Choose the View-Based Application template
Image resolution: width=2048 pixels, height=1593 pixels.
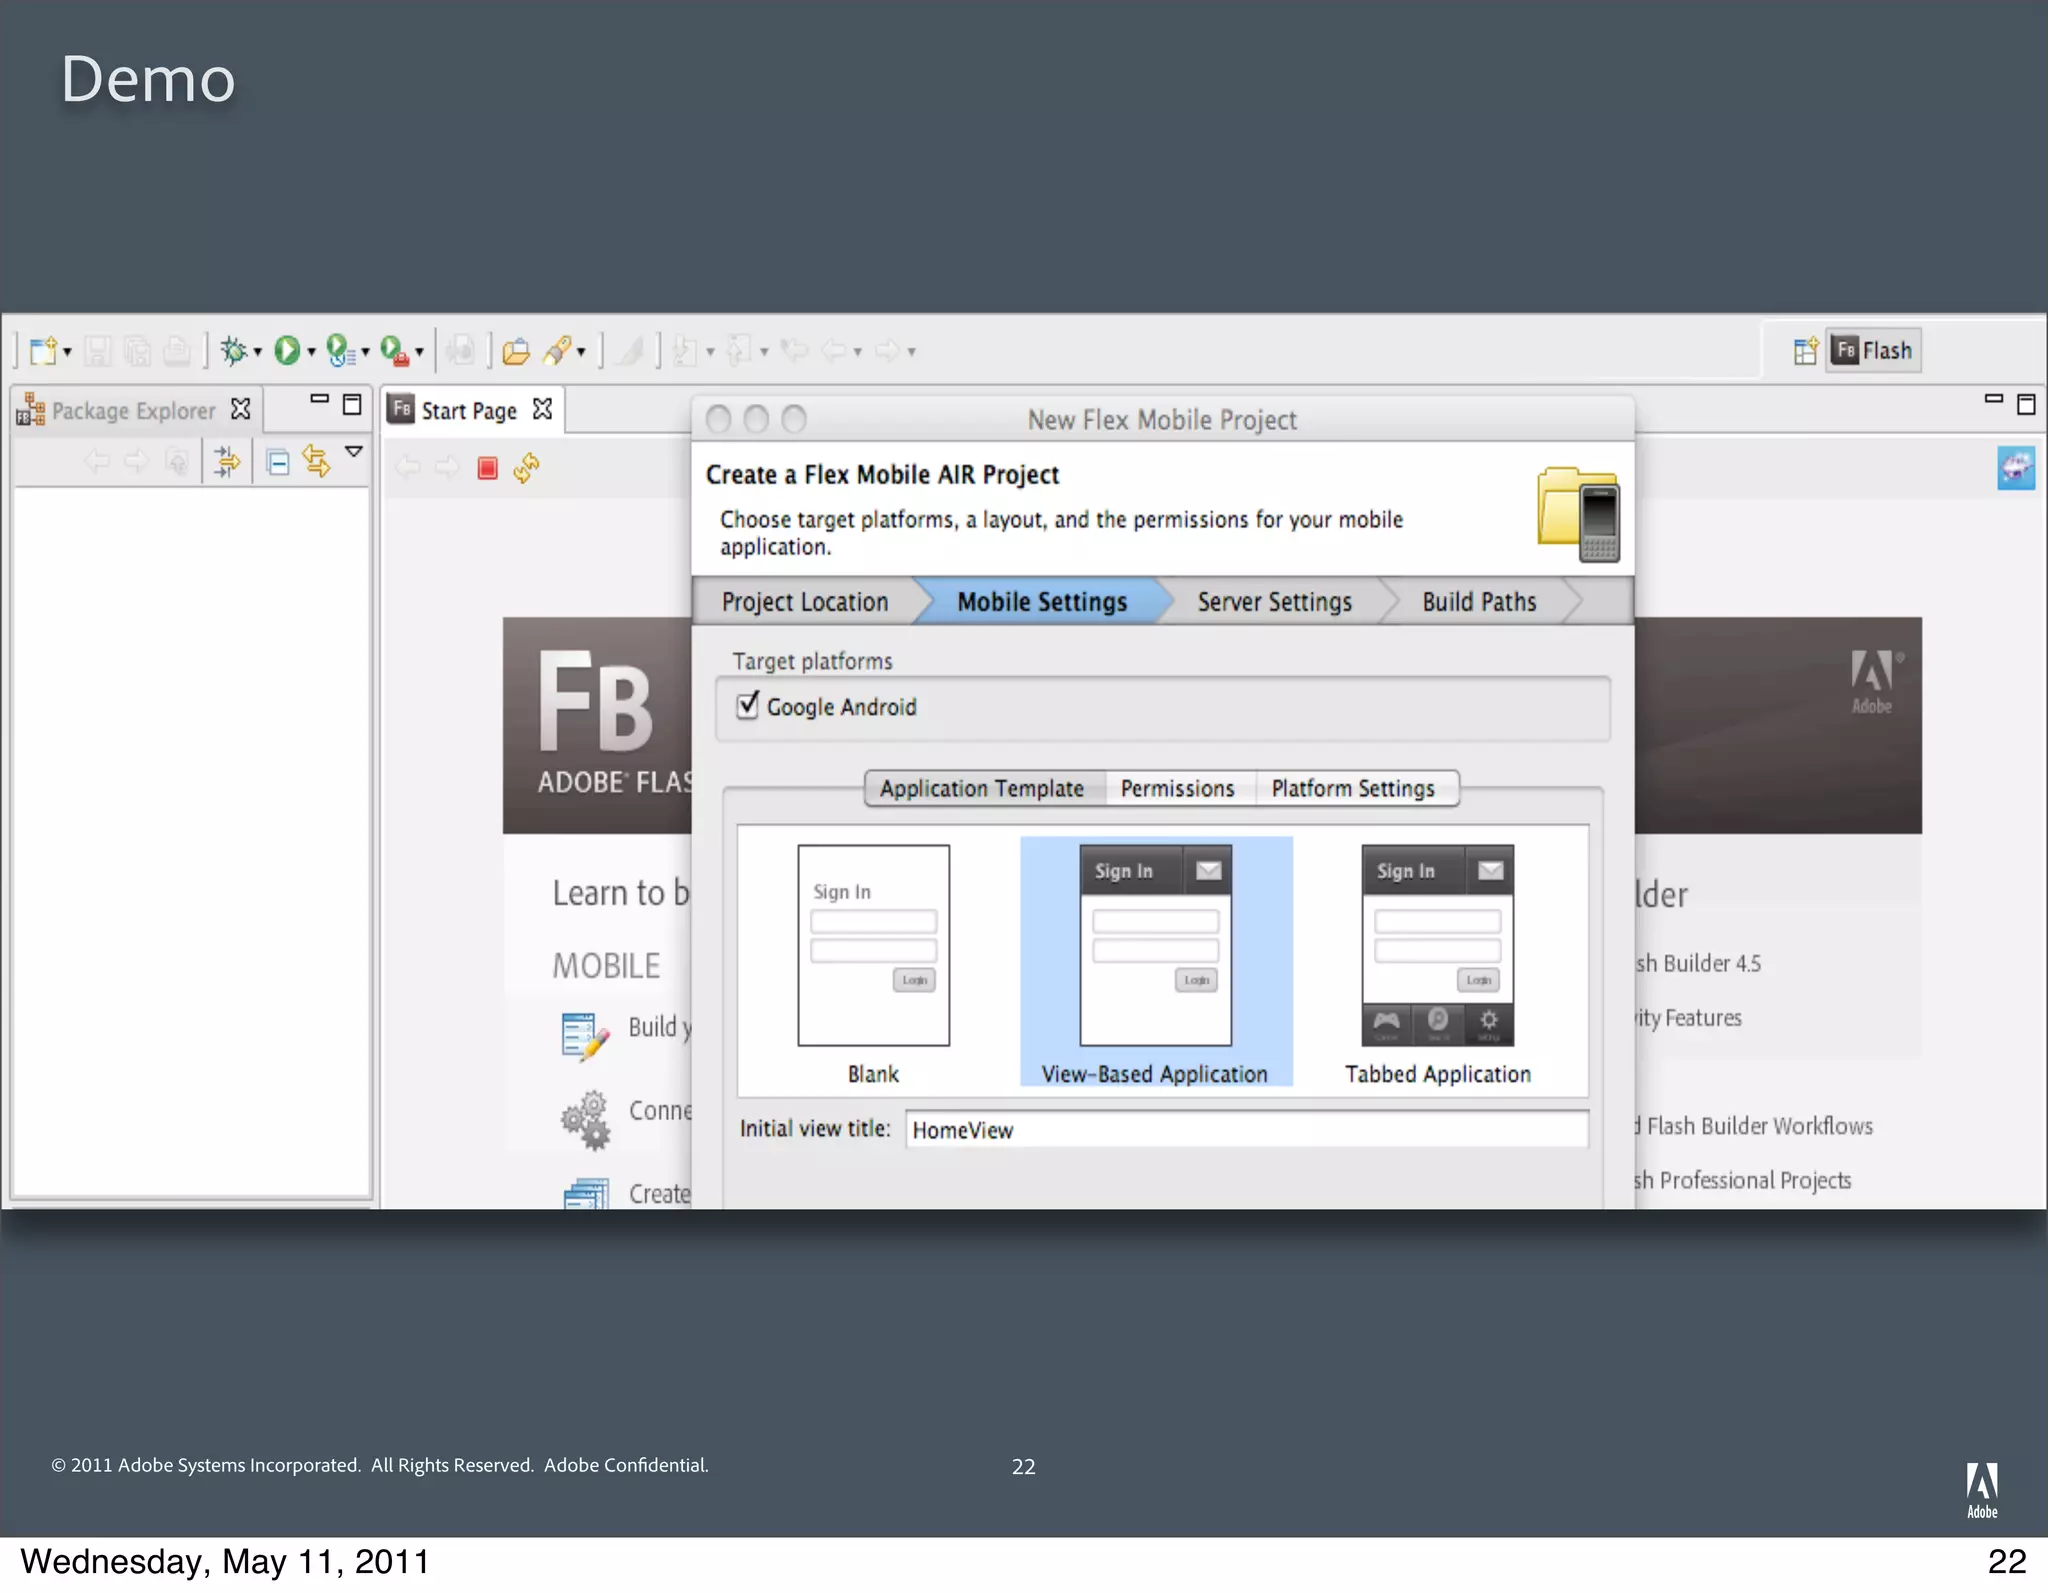click(1155, 962)
